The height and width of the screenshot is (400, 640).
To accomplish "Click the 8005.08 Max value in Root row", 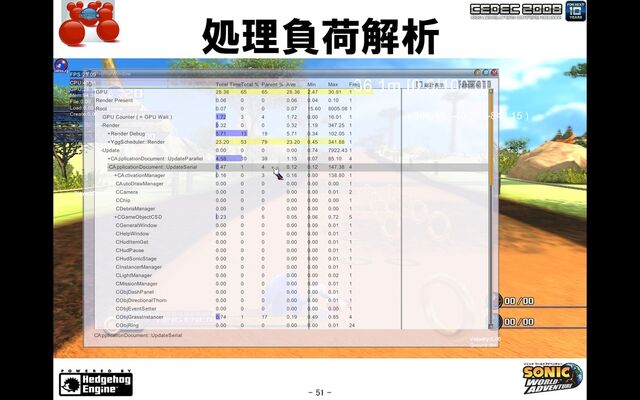I will (x=337, y=109).
